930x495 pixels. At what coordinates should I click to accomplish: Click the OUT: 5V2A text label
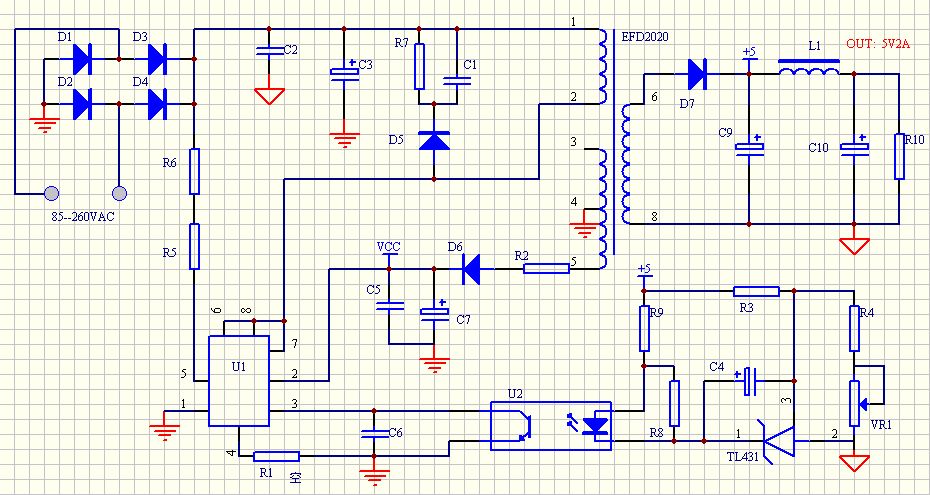(878, 44)
